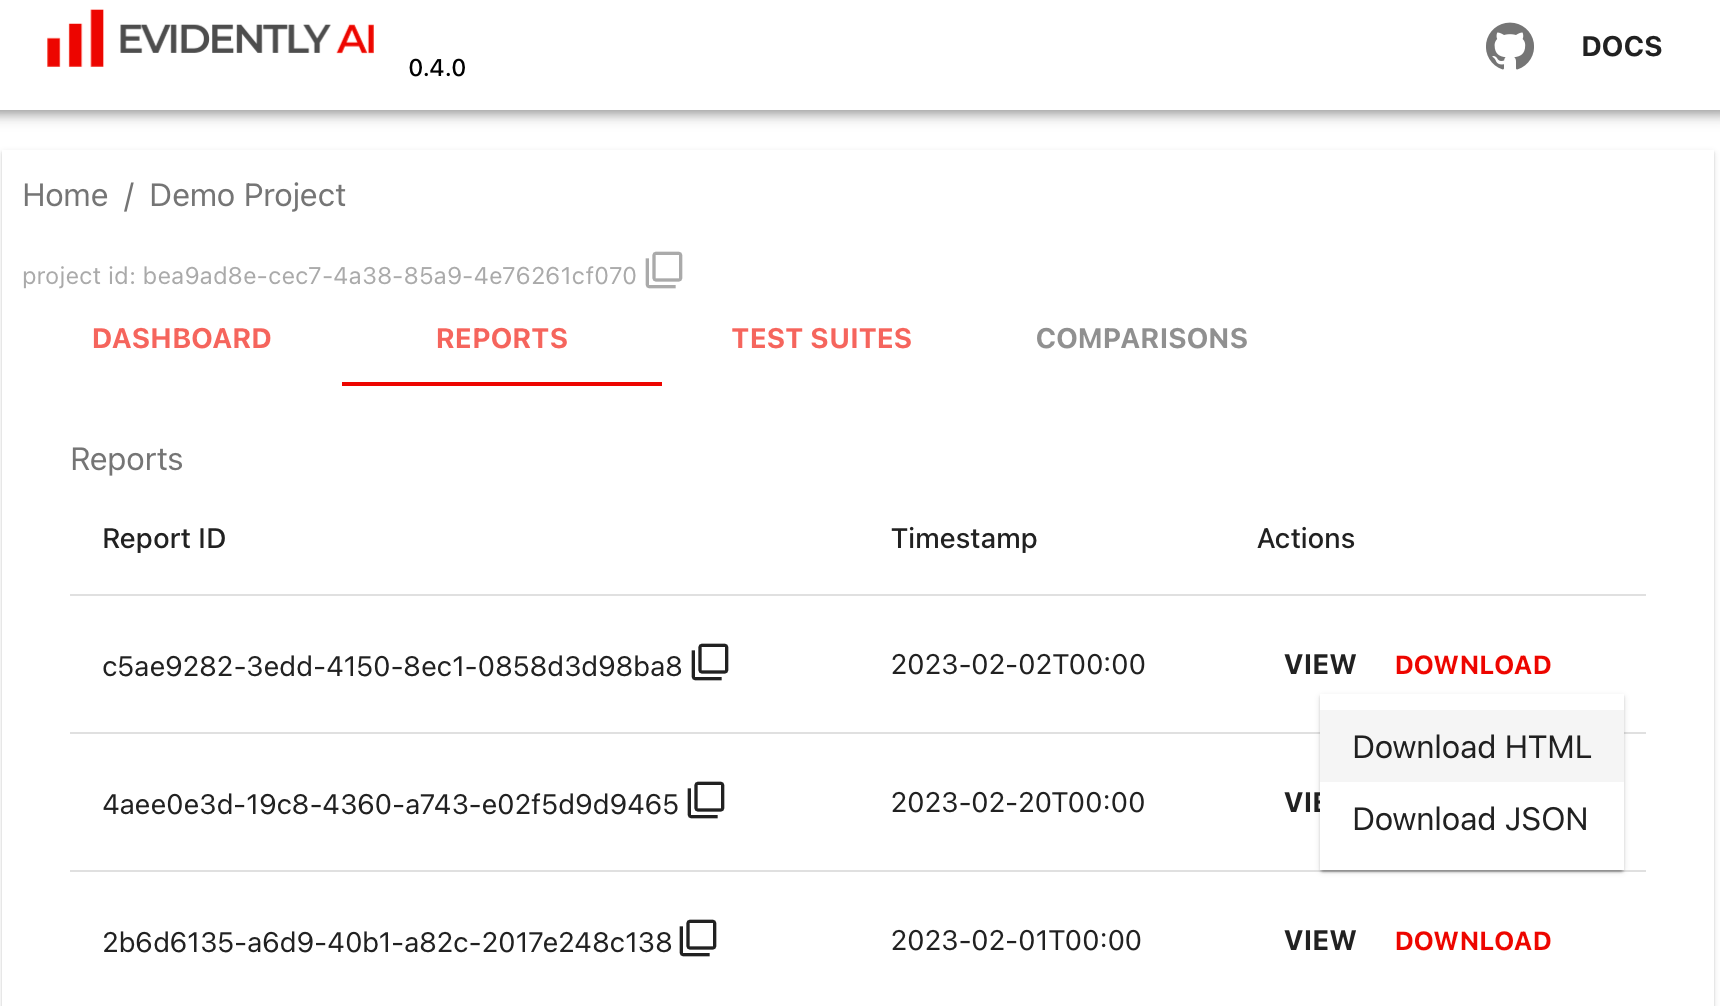Open the DOWNLOAD dropdown for the first report
The image size is (1720, 1006).
[1472, 664]
